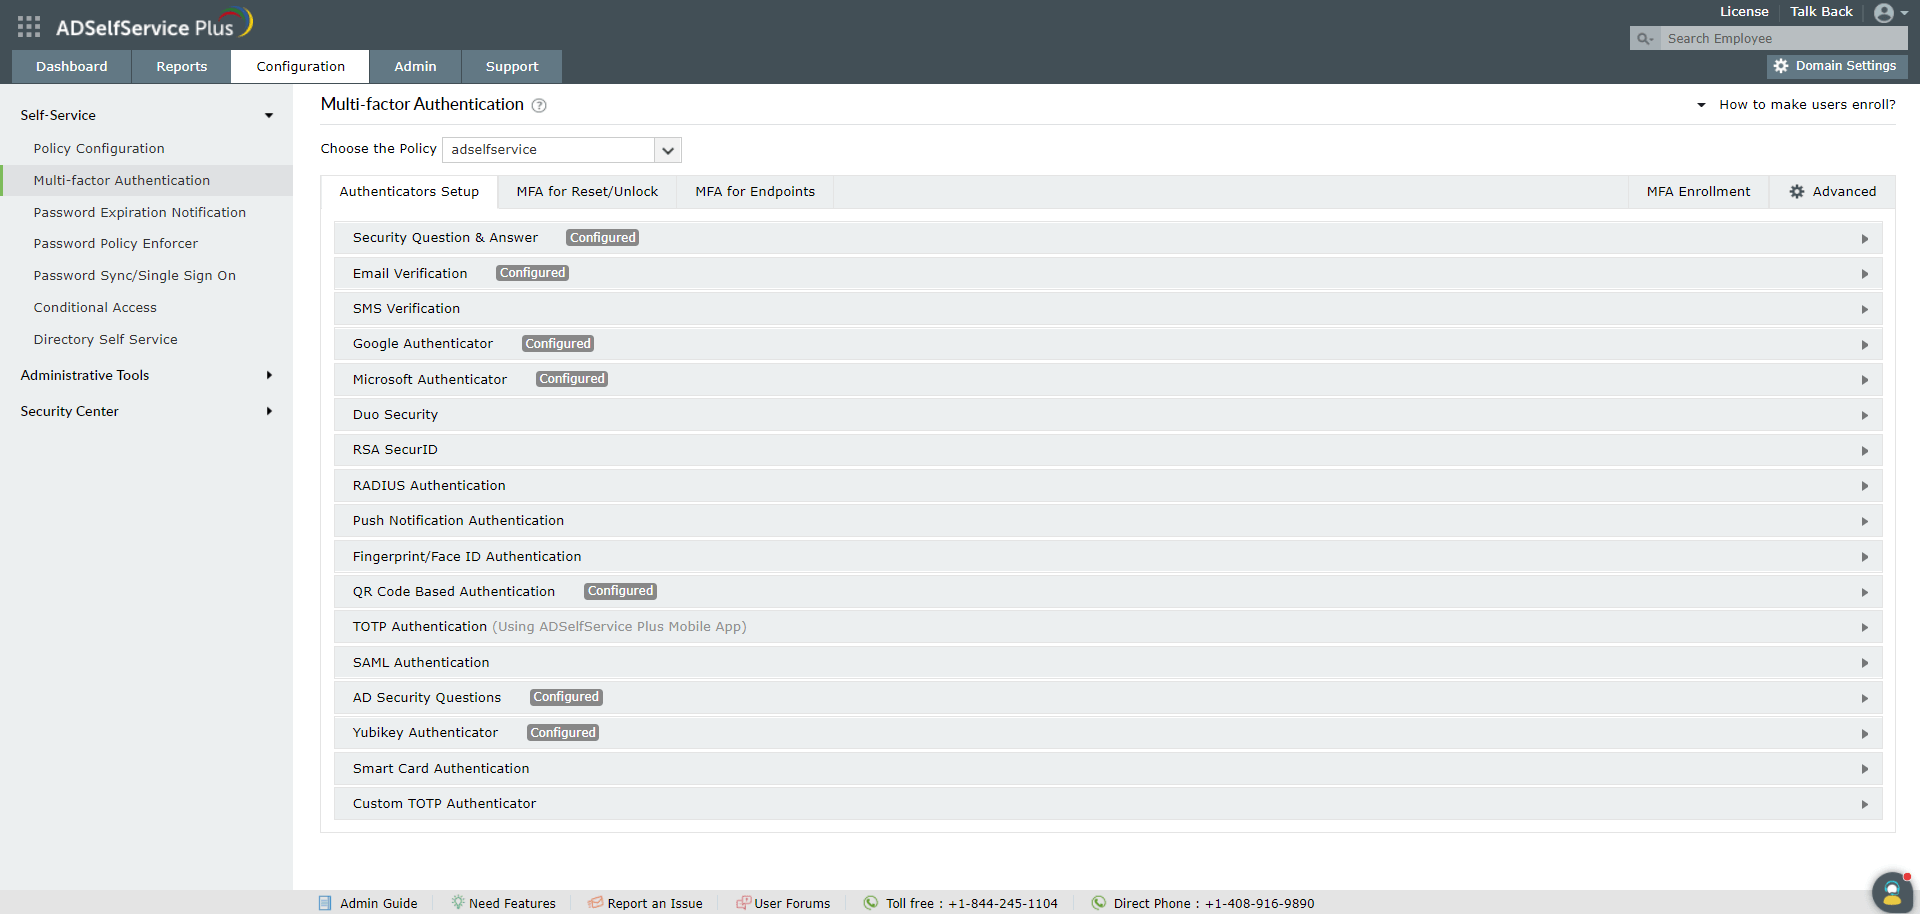
Task: Switch to the Reports tab
Action: pos(182,67)
